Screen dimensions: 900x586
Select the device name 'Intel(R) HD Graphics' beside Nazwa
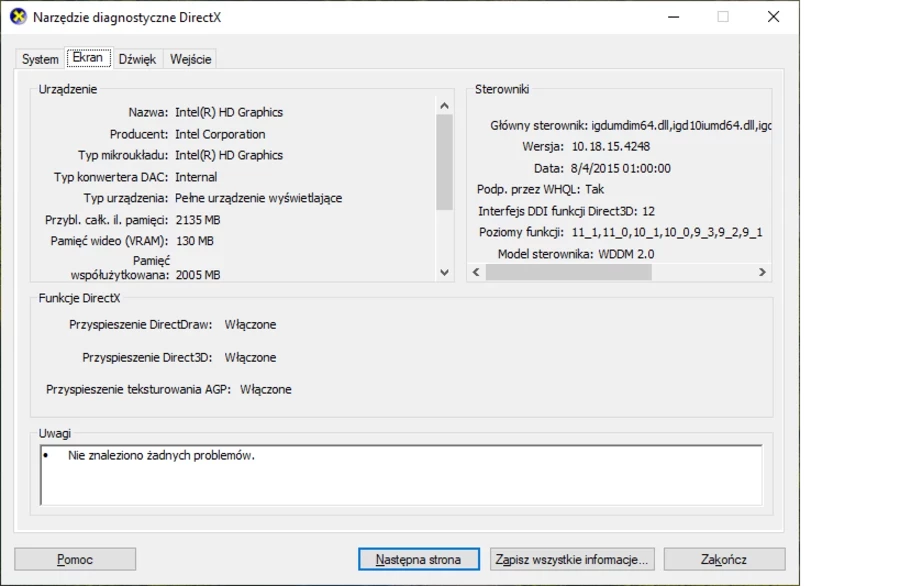pos(229,112)
